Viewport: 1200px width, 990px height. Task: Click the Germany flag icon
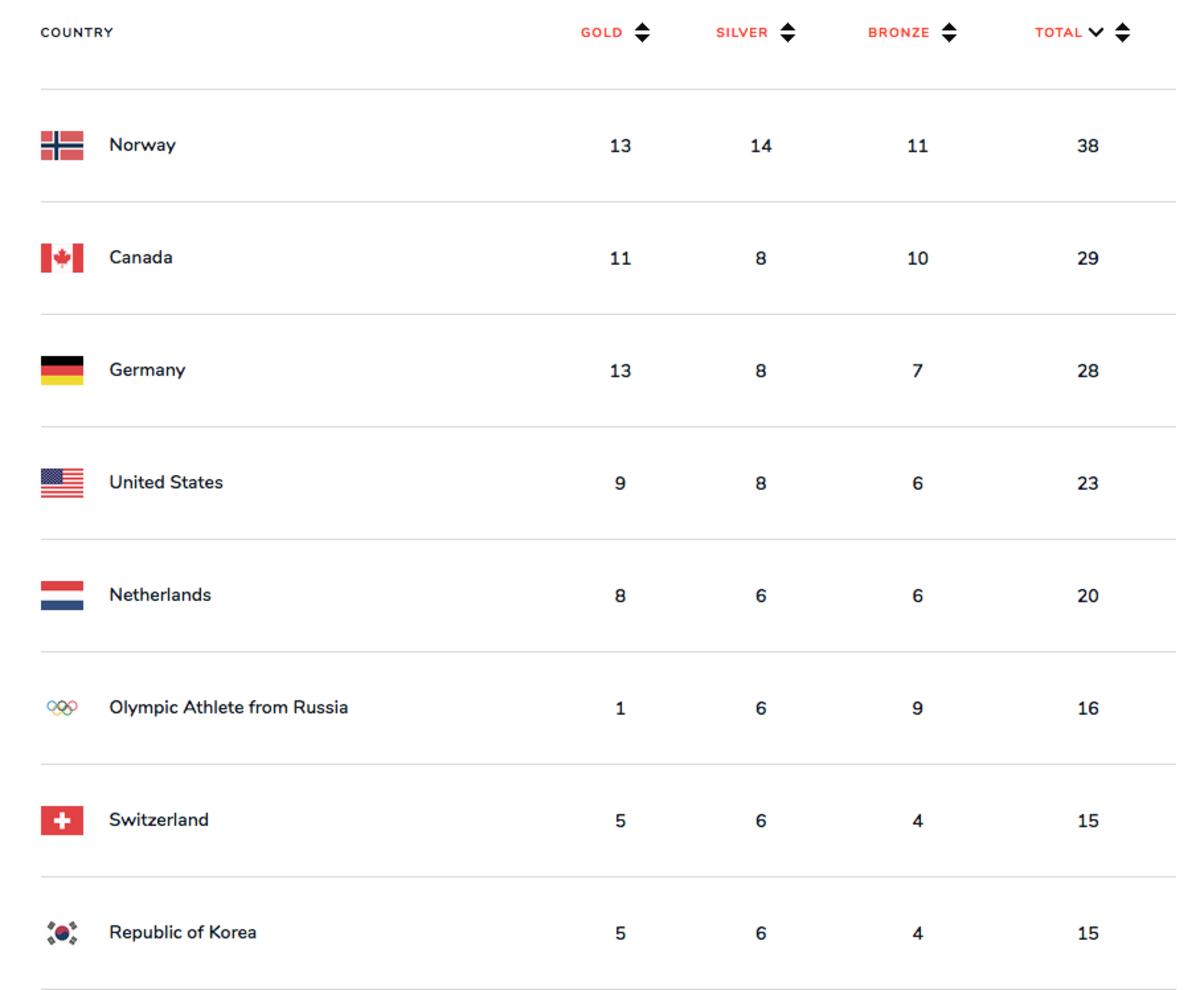pos(62,370)
